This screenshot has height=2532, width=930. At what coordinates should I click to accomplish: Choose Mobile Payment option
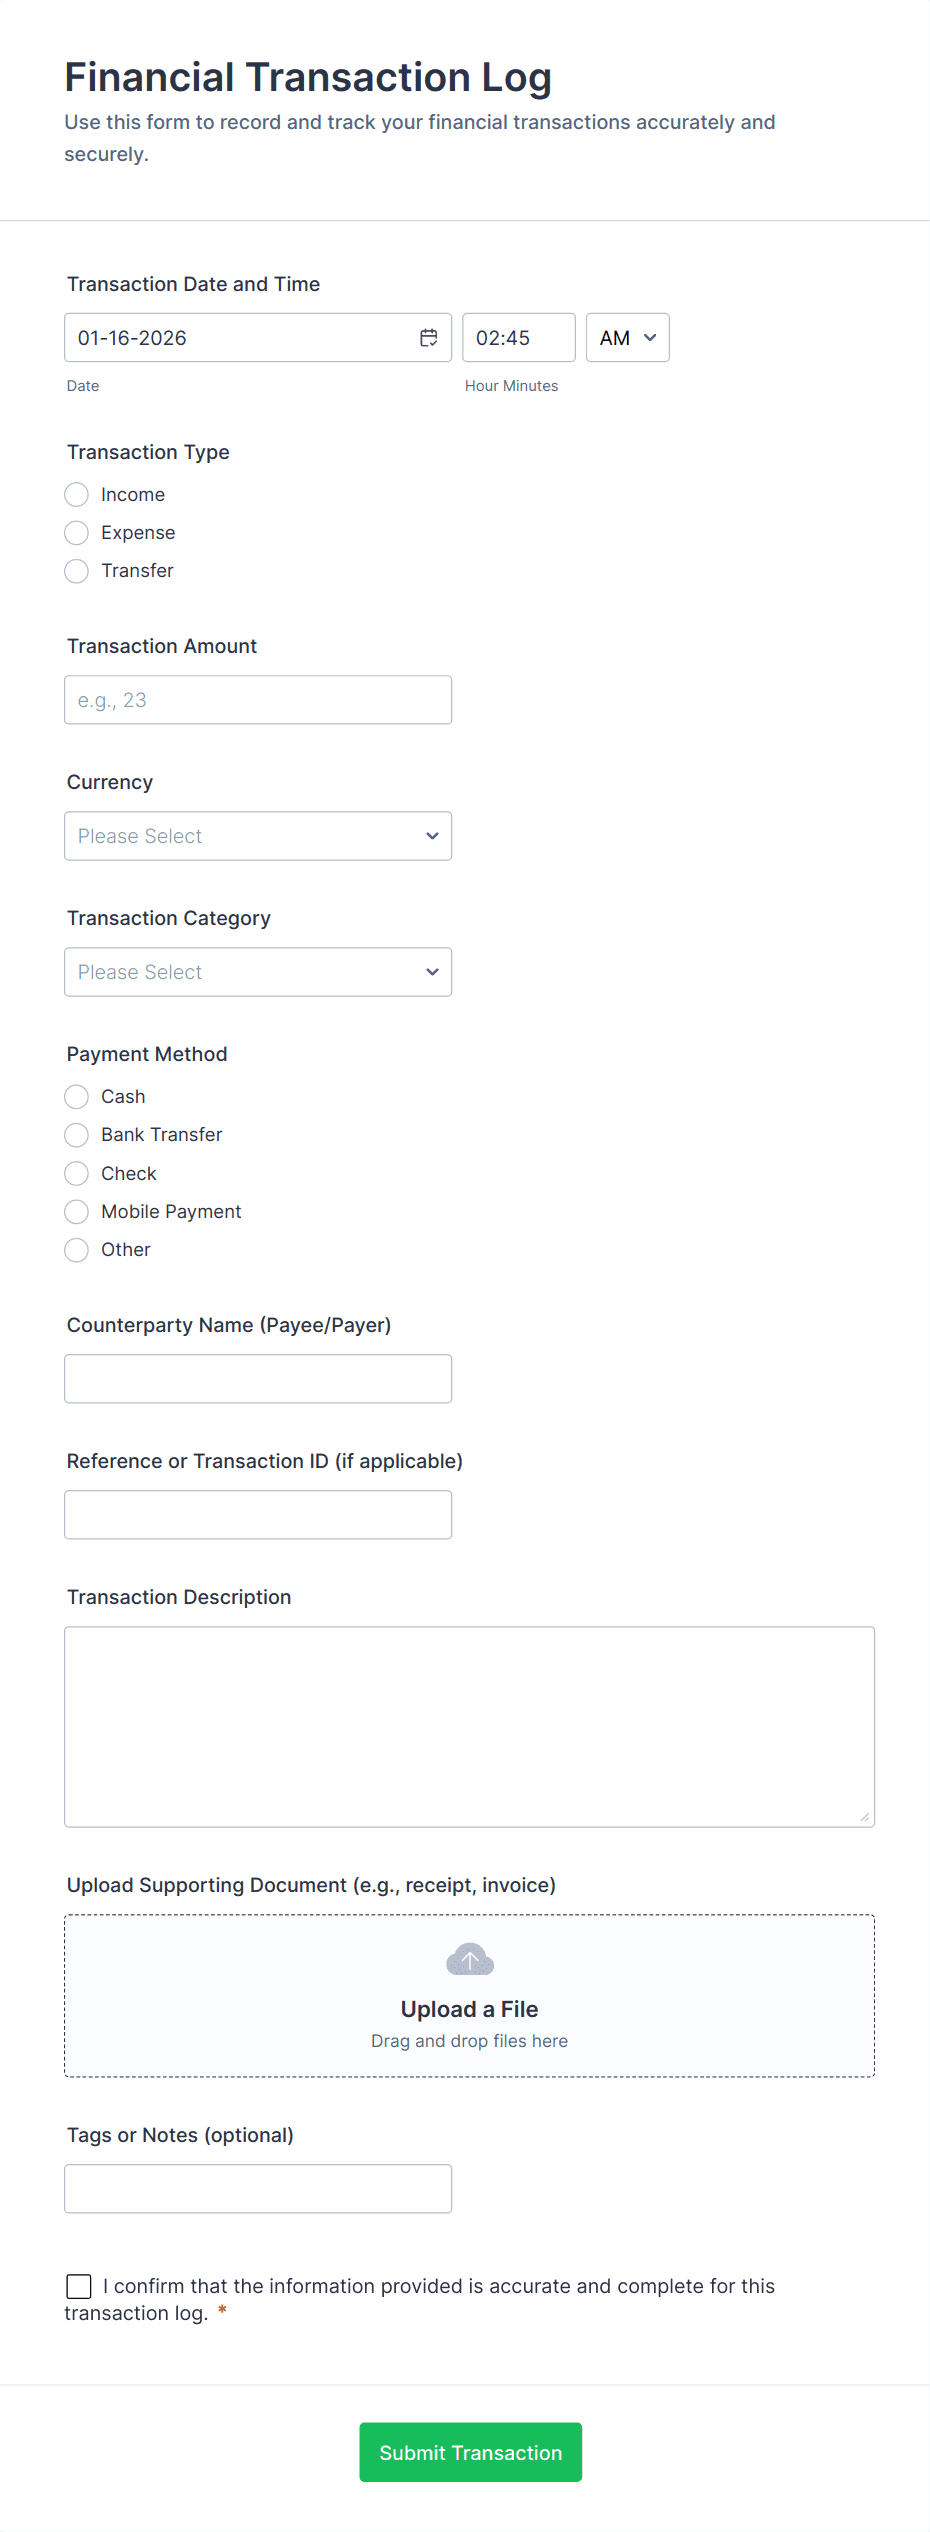click(x=76, y=1211)
